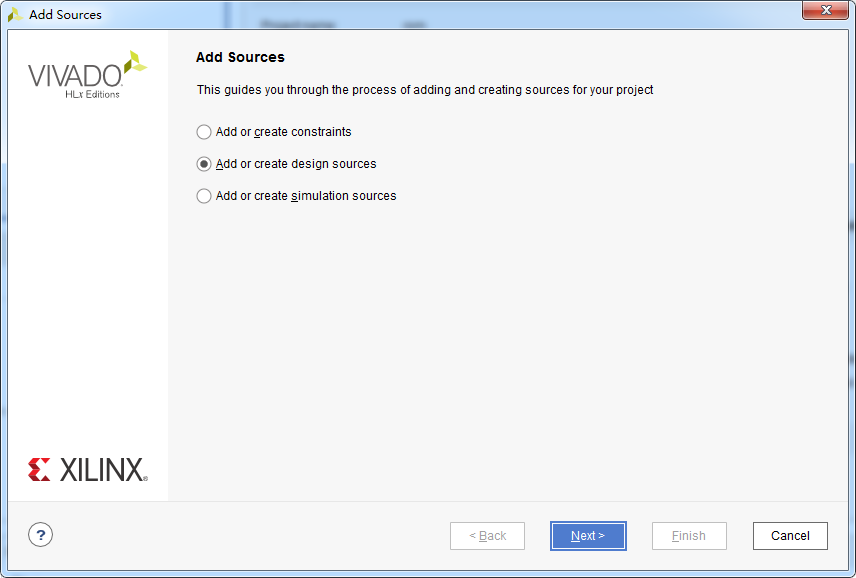856x578 pixels.
Task: Select the simulation sources radio button circle
Action: click(x=204, y=196)
